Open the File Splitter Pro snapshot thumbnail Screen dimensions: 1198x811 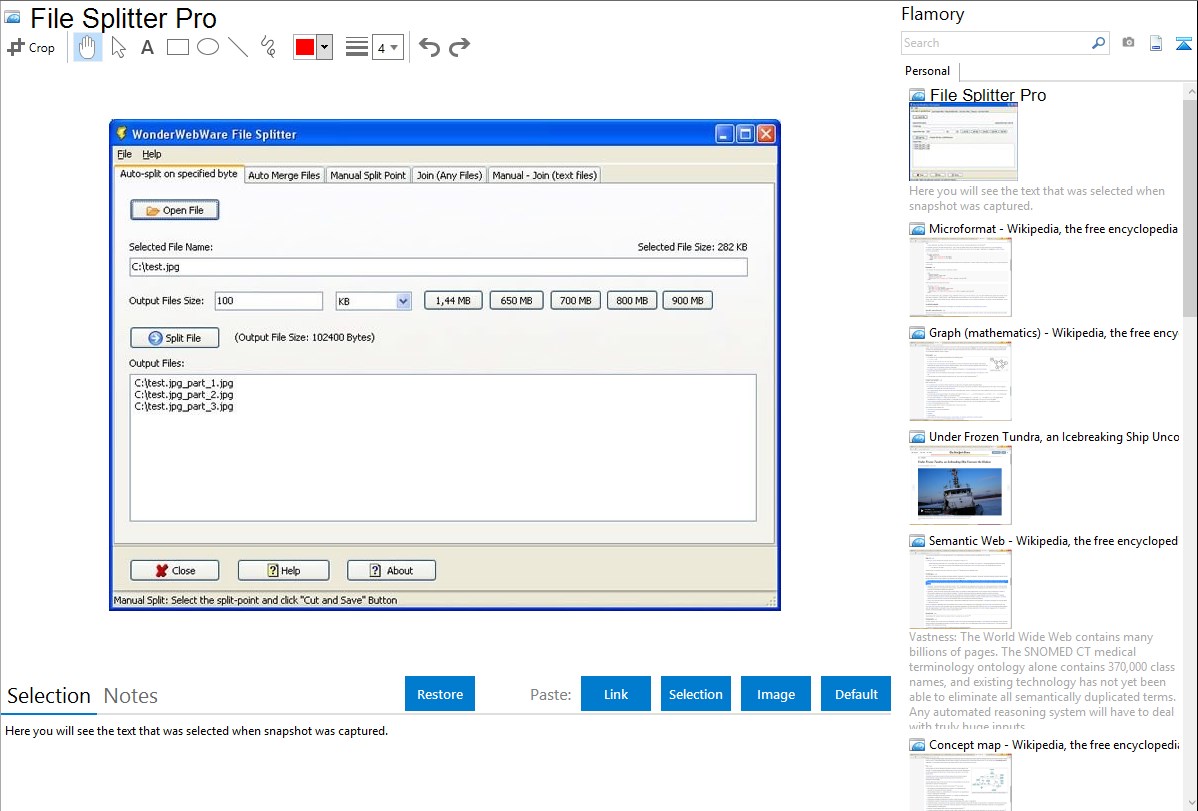pos(963,142)
